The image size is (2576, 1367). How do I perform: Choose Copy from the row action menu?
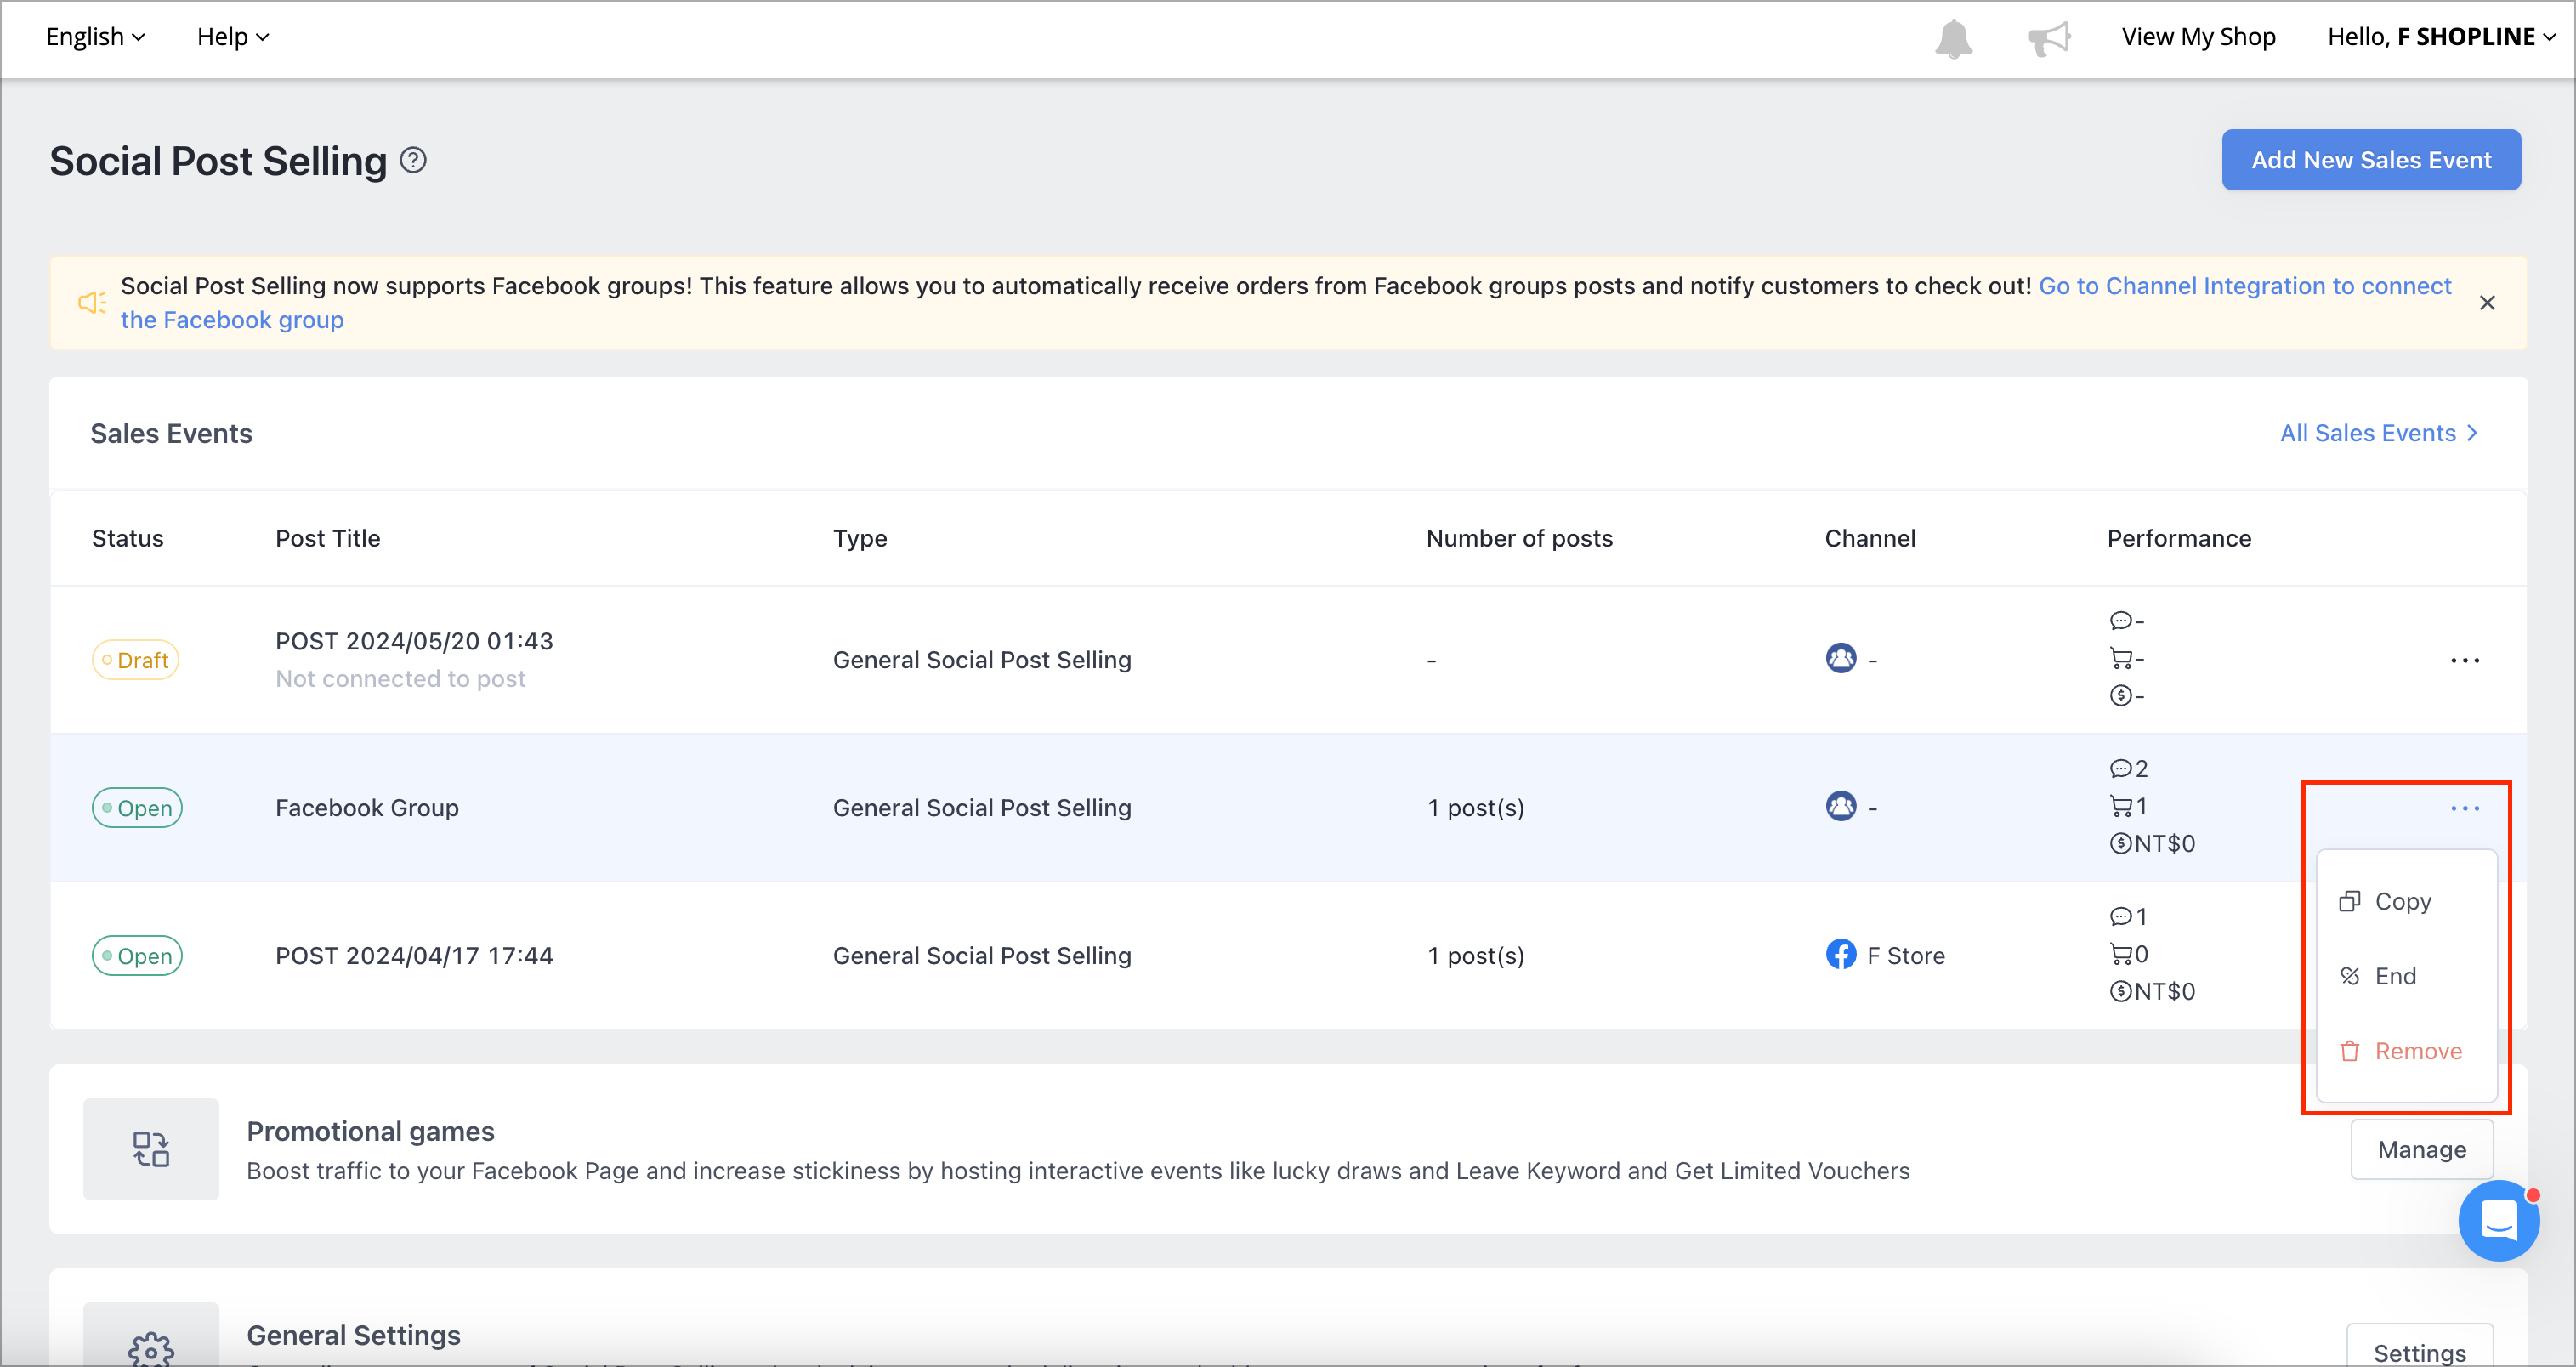[x=2406, y=902]
